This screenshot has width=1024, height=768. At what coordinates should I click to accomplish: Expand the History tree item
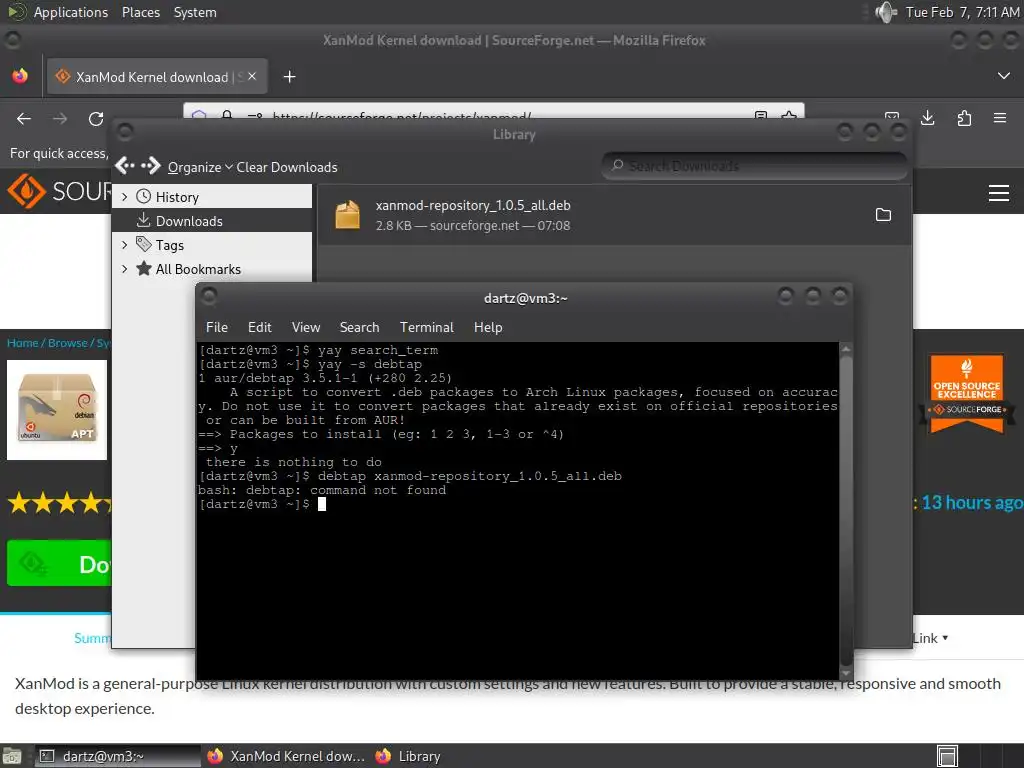[x=125, y=197]
